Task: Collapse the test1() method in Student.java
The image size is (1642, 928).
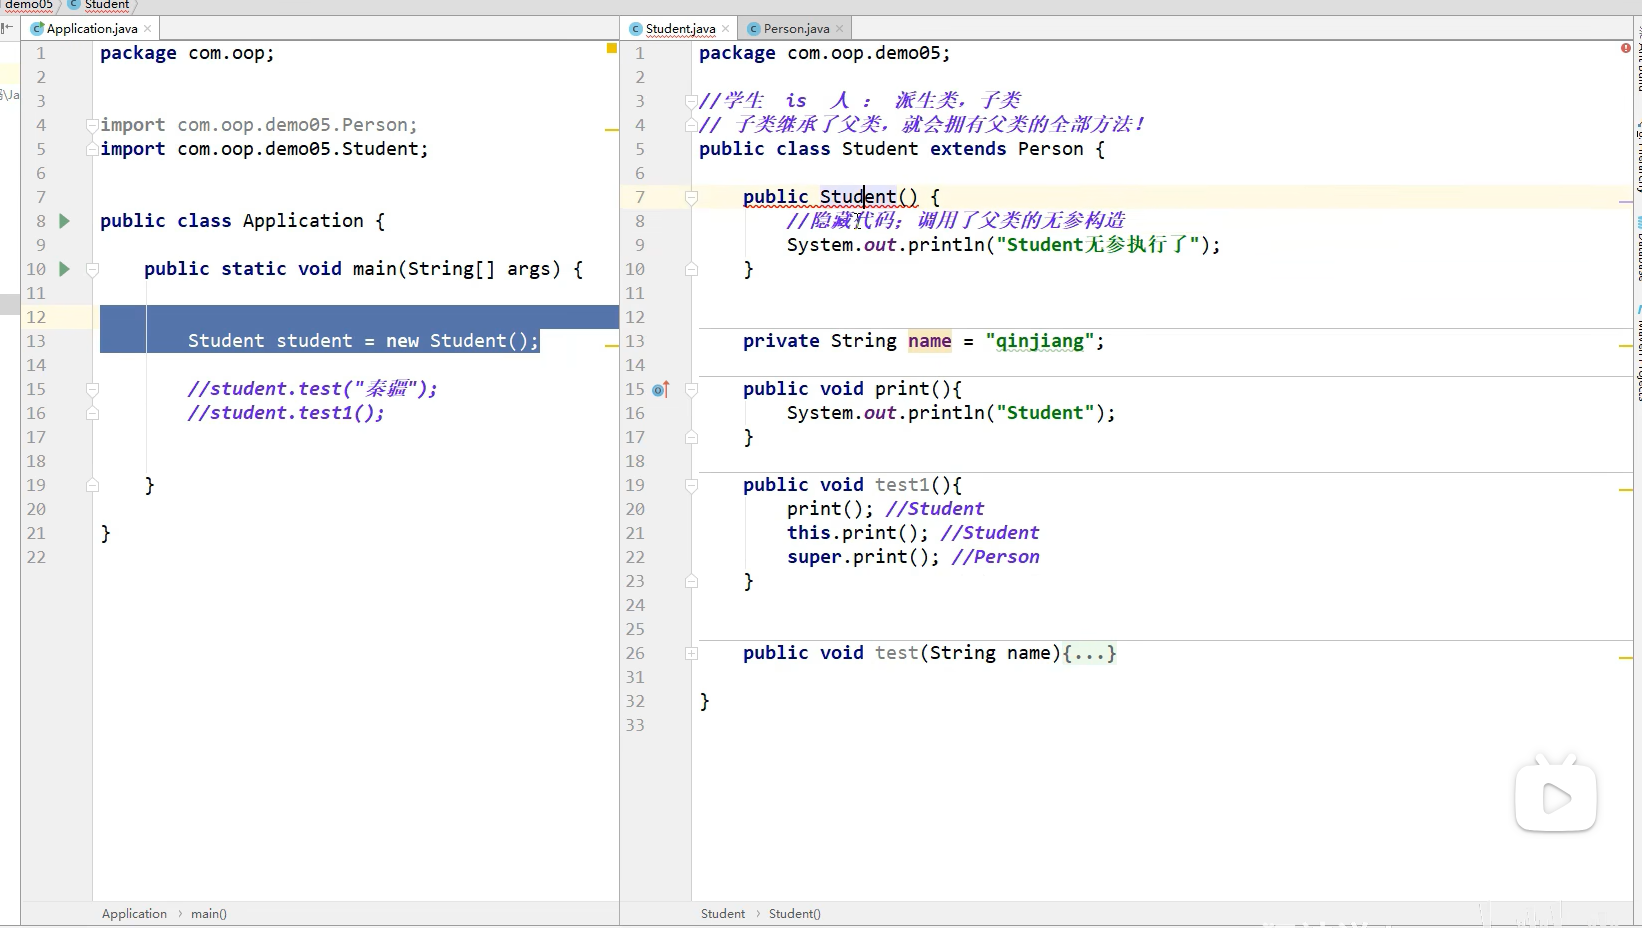Action: [x=691, y=485]
